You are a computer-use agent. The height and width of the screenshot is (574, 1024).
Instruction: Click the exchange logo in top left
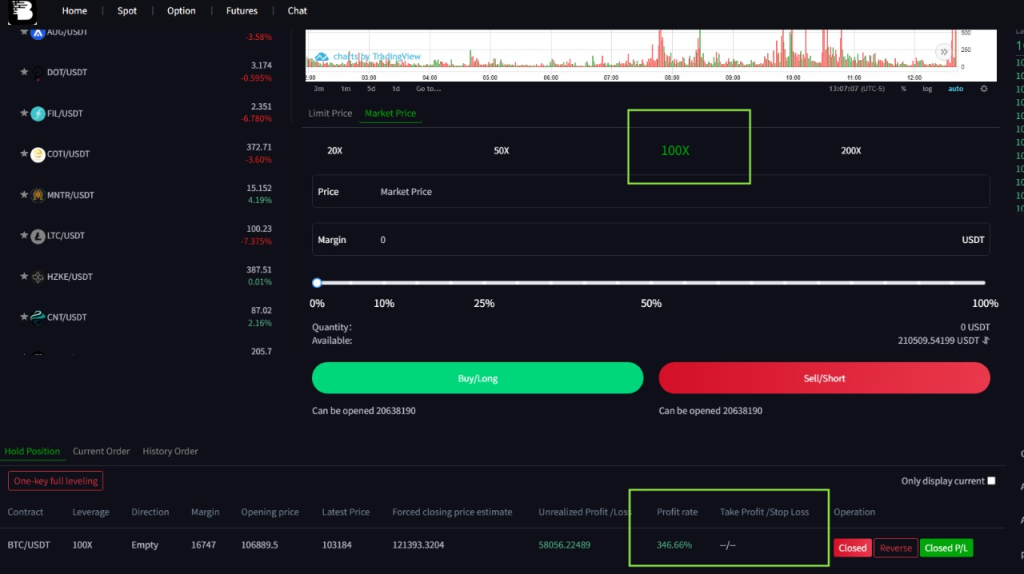pos(21,11)
